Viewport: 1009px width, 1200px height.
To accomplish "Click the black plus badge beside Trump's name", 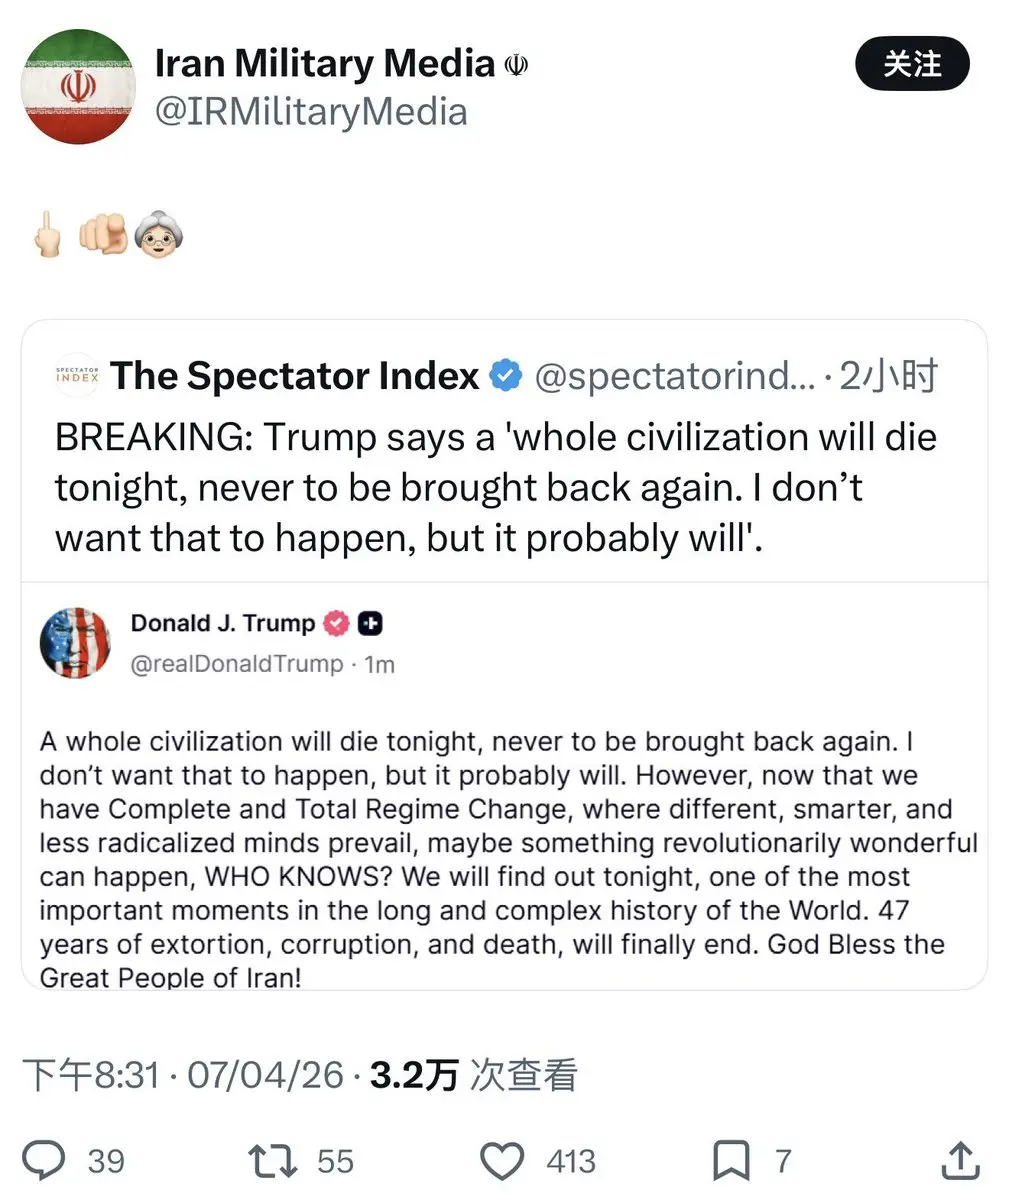I will pyautogui.click(x=370, y=623).
